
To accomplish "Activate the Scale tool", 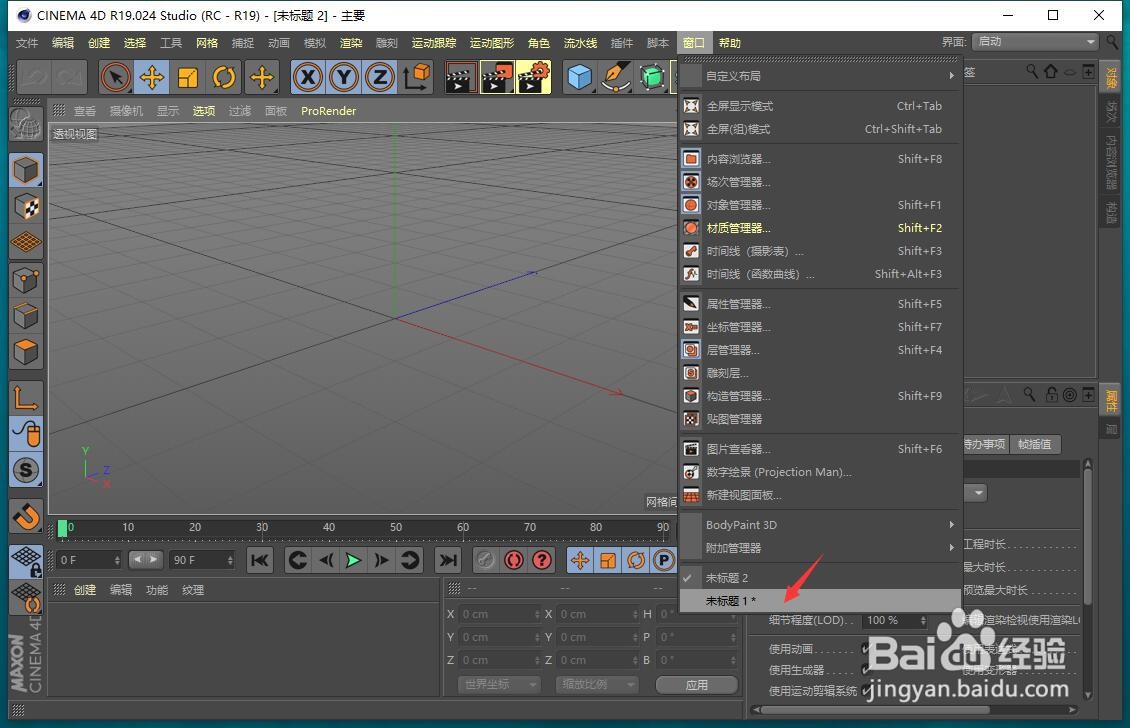I will (x=187, y=77).
